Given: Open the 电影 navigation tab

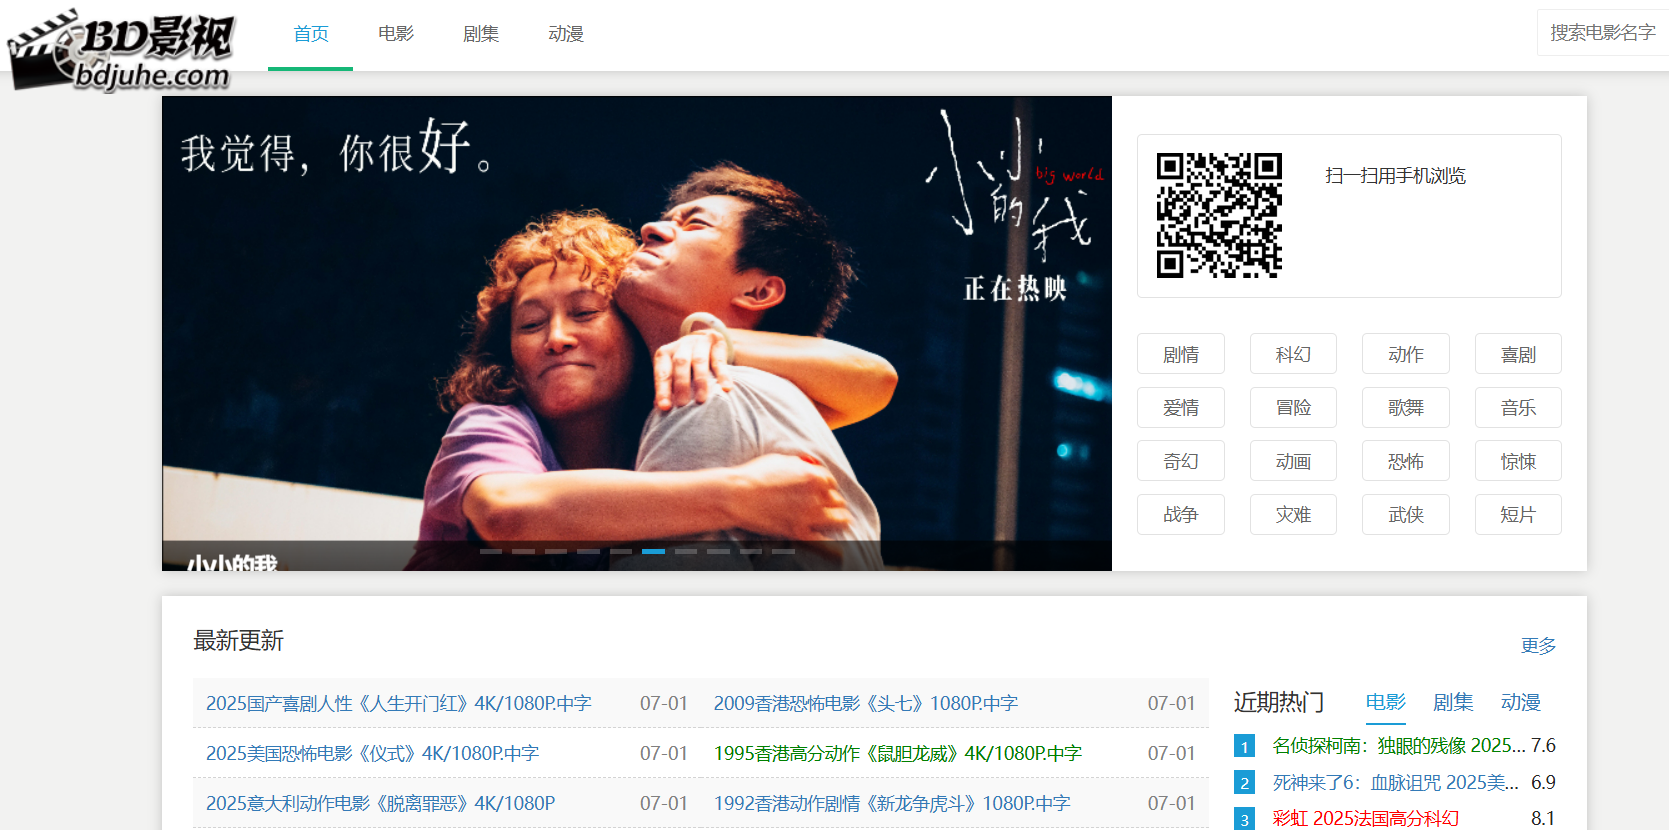Looking at the screenshot, I should point(396,34).
